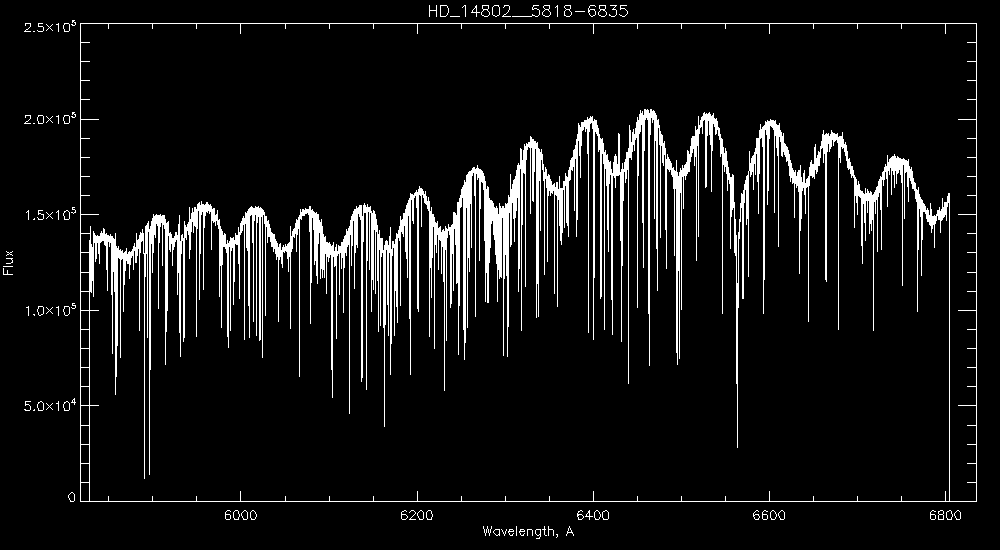Click the 0 y-axis tick label
The height and width of the screenshot is (550, 1000).
click(x=72, y=498)
